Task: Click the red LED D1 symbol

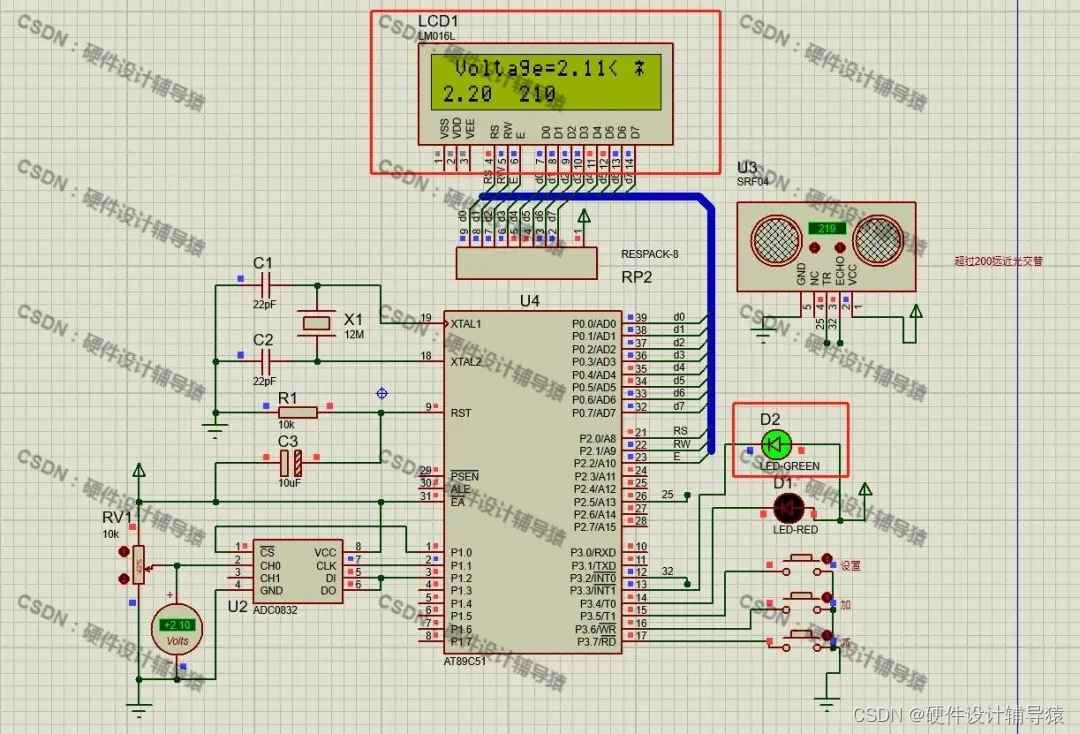Action: point(788,510)
